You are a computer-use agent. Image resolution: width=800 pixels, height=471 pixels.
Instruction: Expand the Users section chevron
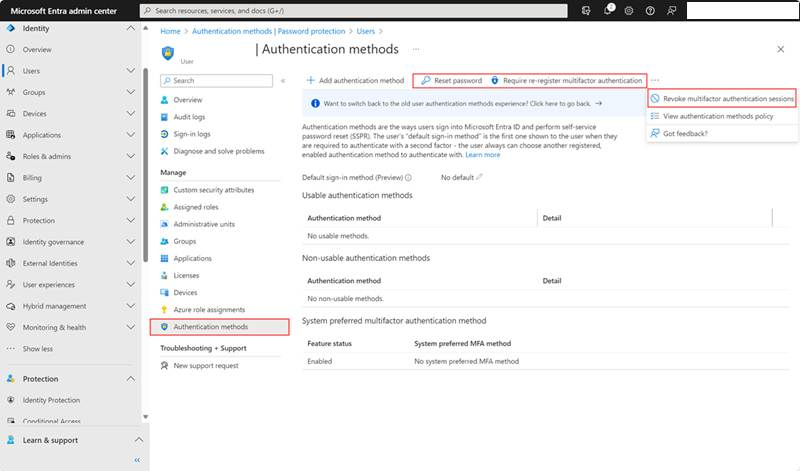point(131,71)
